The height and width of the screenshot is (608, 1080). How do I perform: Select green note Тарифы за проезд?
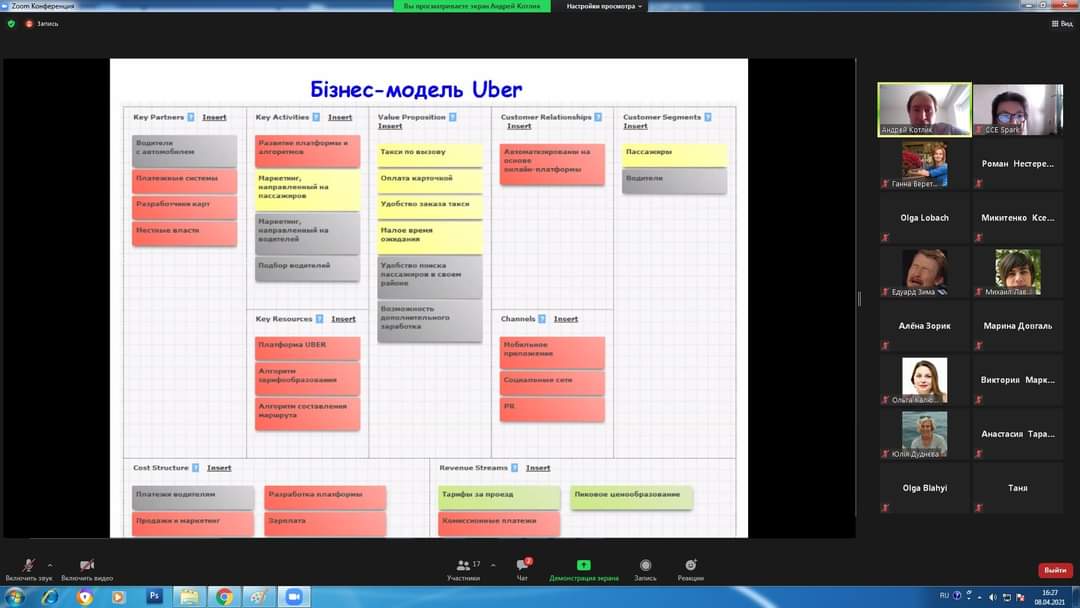click(x=499, y=497)
